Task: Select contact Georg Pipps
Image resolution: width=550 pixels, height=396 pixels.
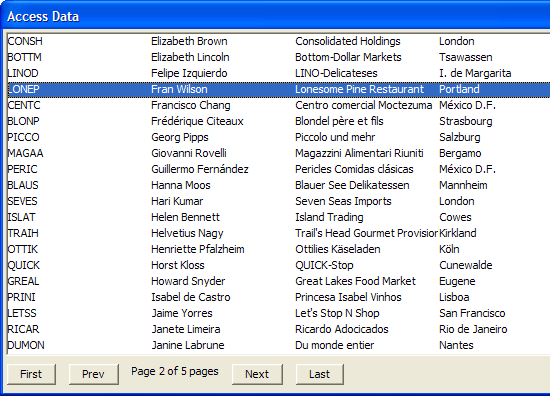Action: click(x=180, y=137)
